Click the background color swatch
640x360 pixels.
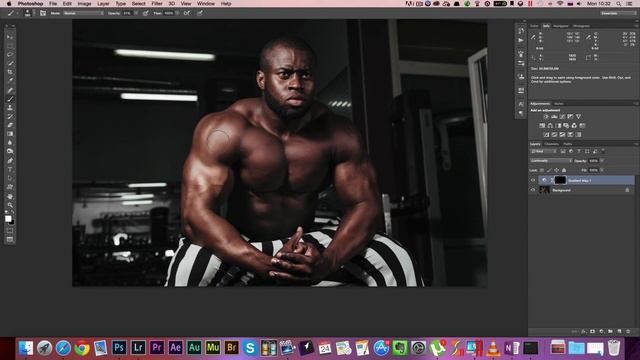(x=12, y=222)
